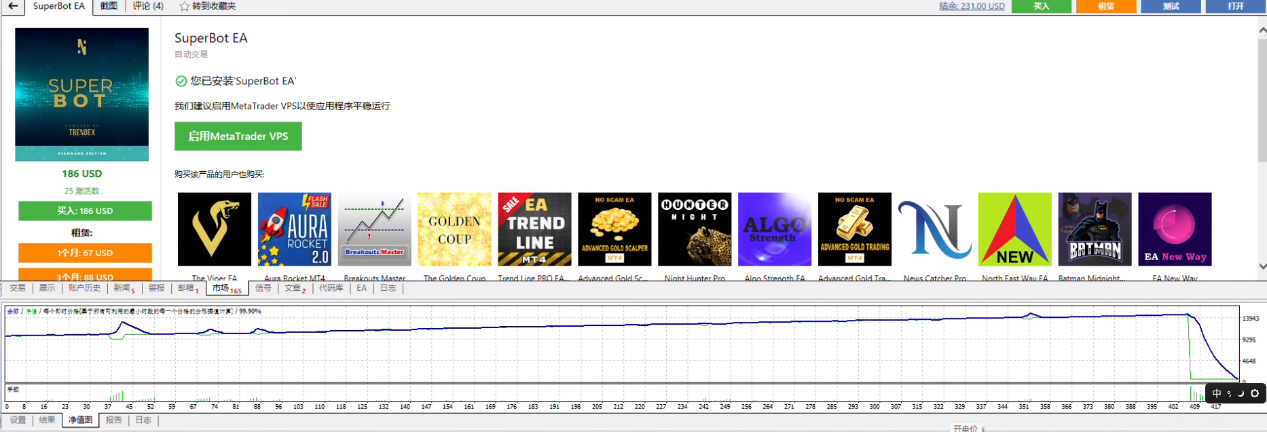Click the SuperBot product cover image
1267x432 pixels.
(x=82, y=94)
